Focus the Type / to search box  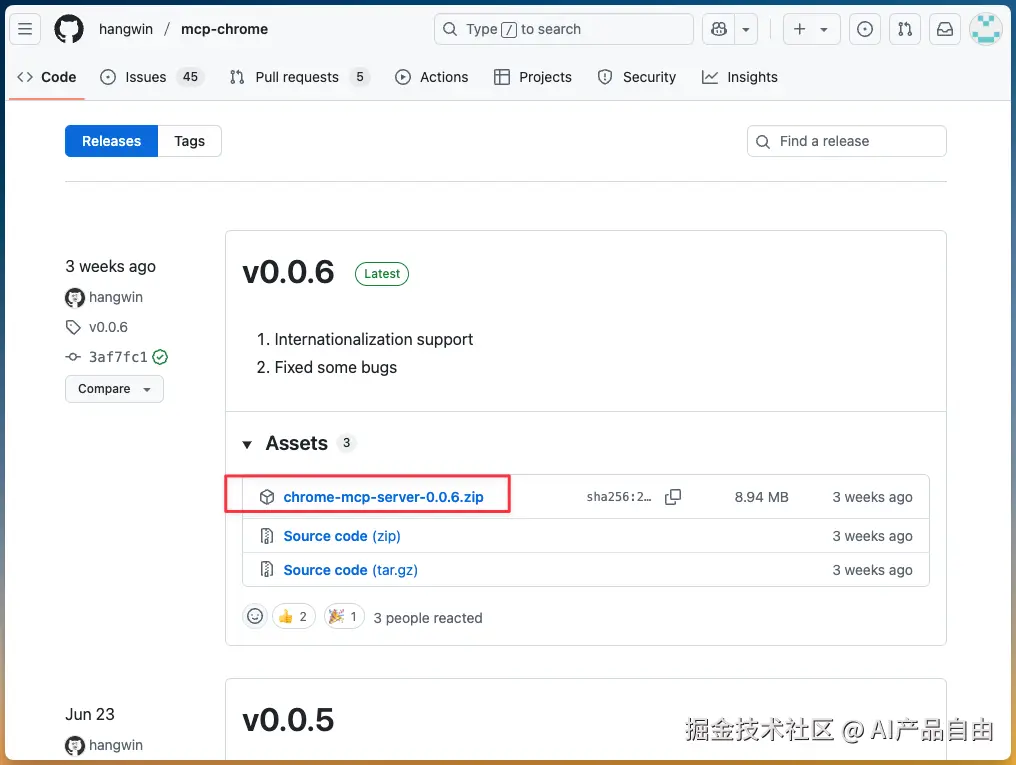[564, 29]
